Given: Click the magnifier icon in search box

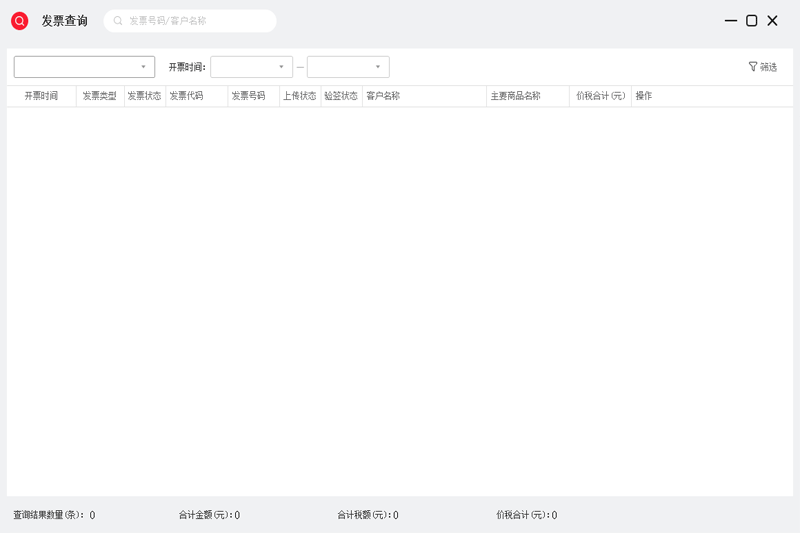Looking at the screenshot, I should 118,21.
